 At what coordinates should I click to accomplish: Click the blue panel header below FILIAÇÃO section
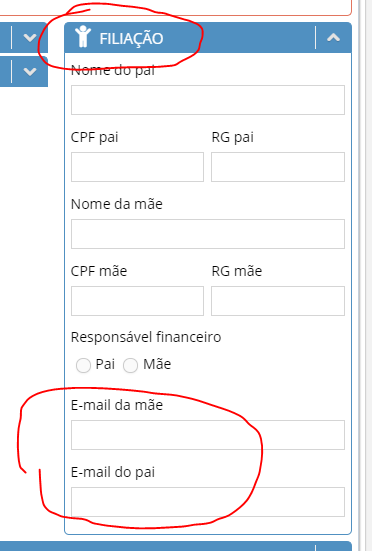coord(208,546)
